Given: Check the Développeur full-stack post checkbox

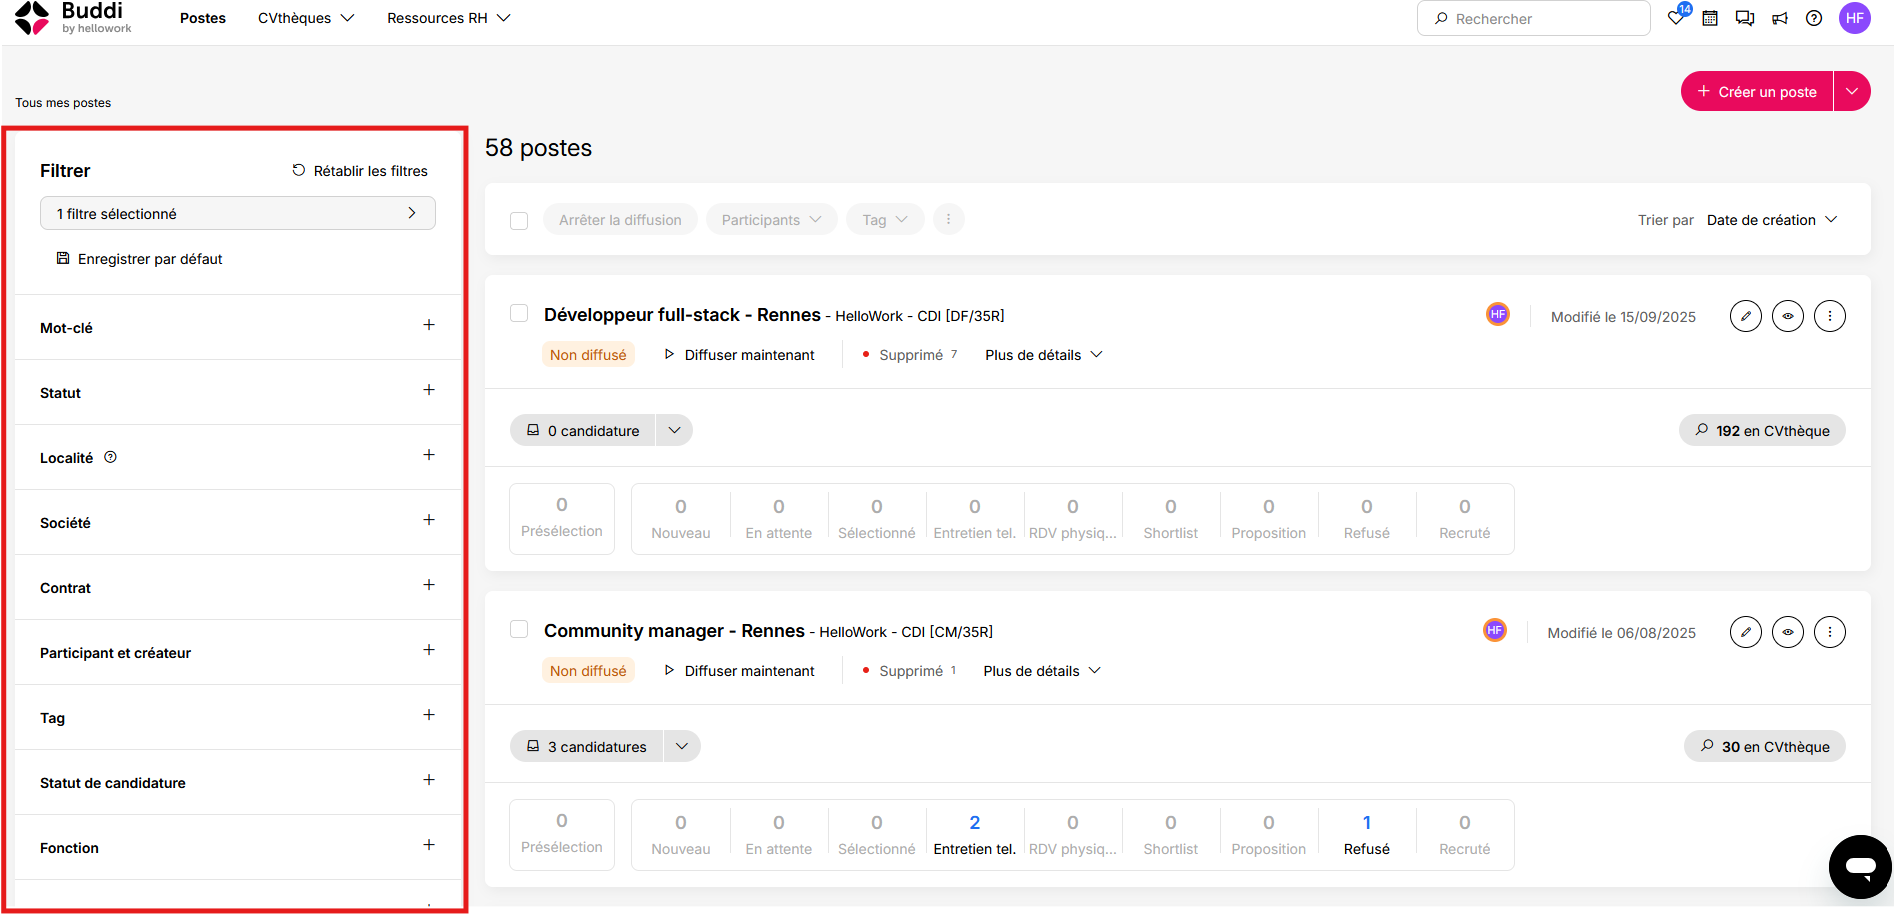Looking at the screenshot, I should coord(519,314).
